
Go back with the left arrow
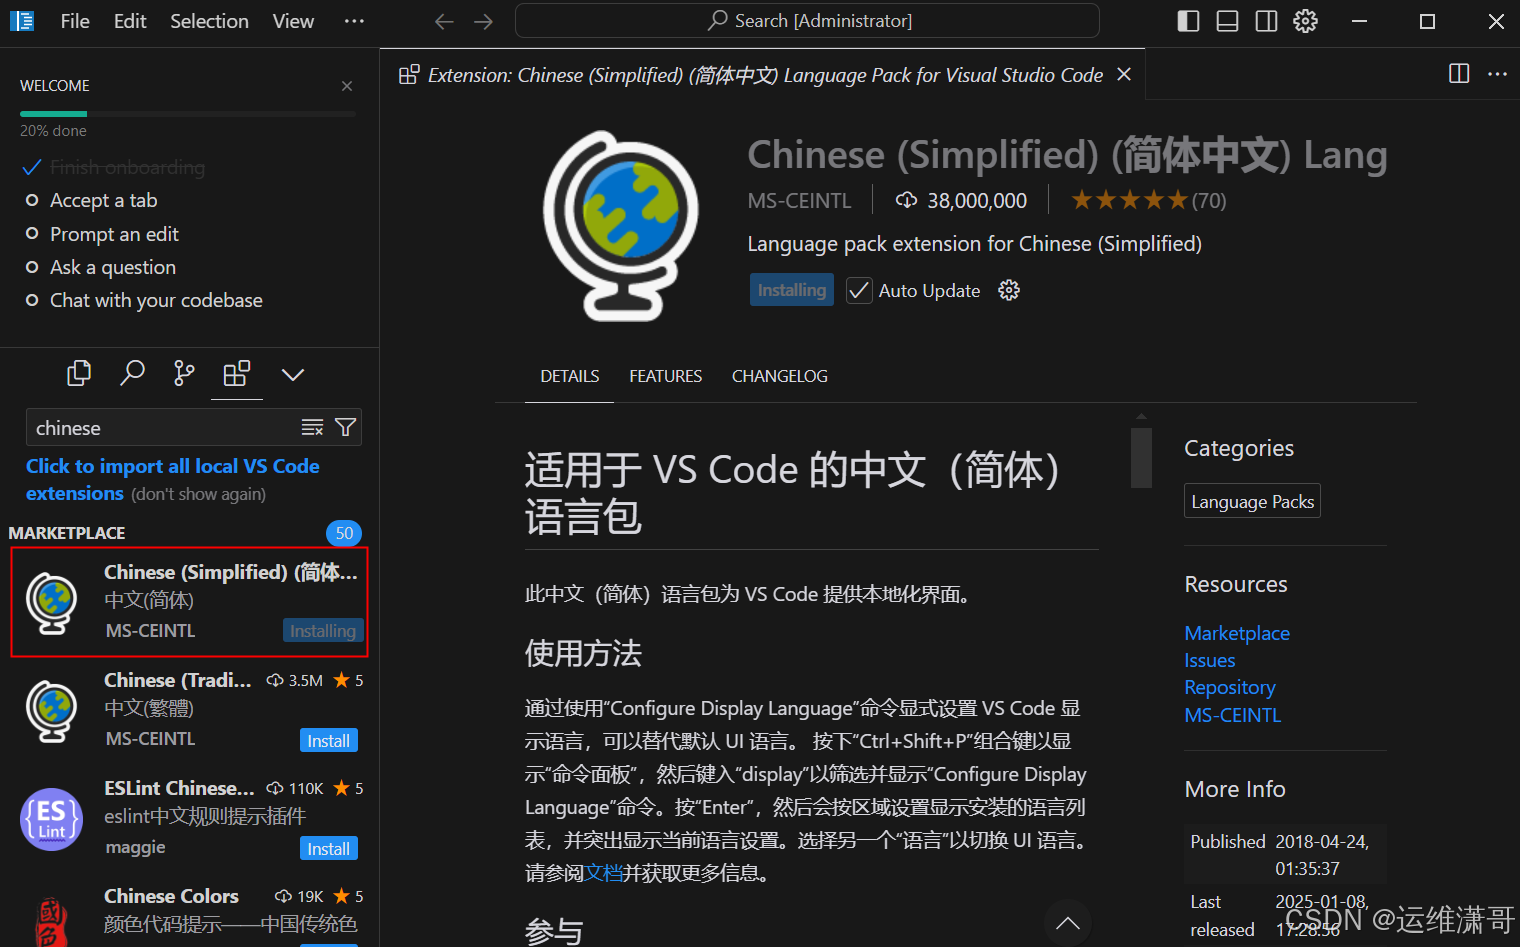(x=444, y=21)
